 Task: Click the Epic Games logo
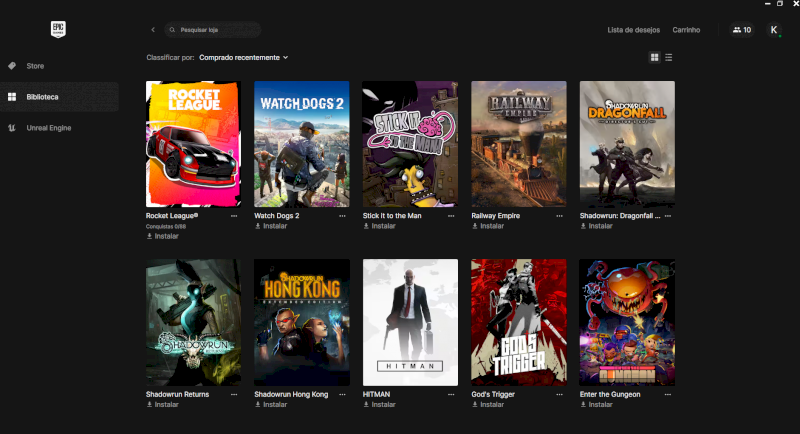58,30
